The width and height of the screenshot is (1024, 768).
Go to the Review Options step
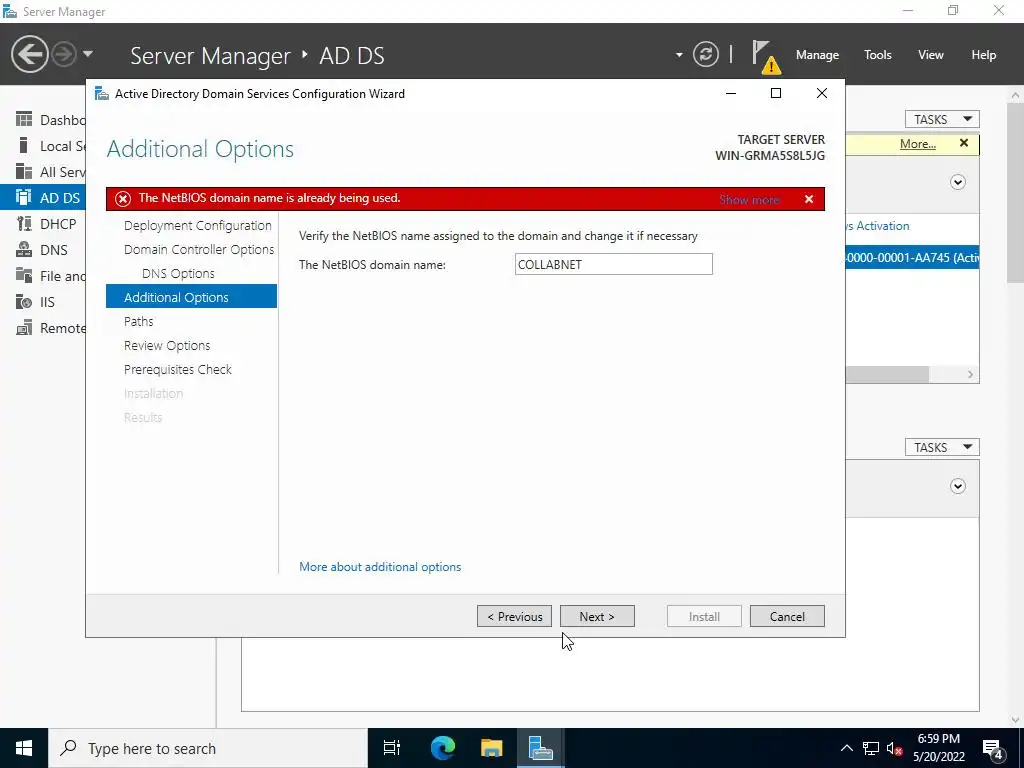[x=167, y=345]
